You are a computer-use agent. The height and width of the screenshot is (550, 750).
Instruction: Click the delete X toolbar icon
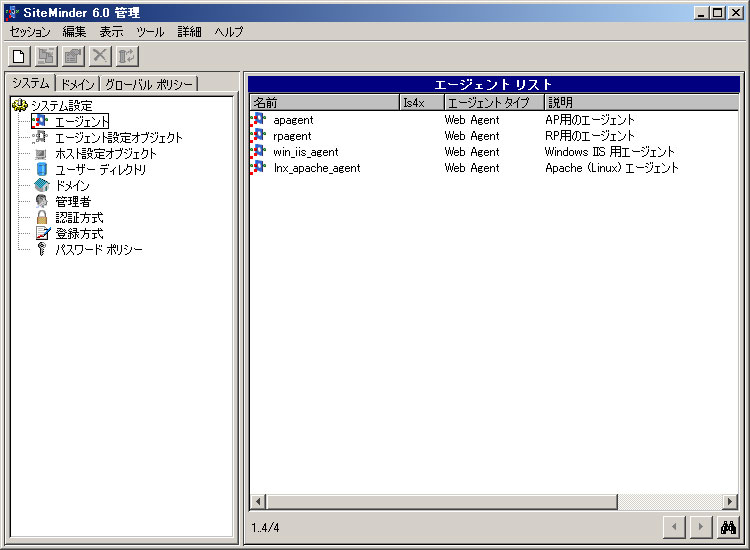100,56
